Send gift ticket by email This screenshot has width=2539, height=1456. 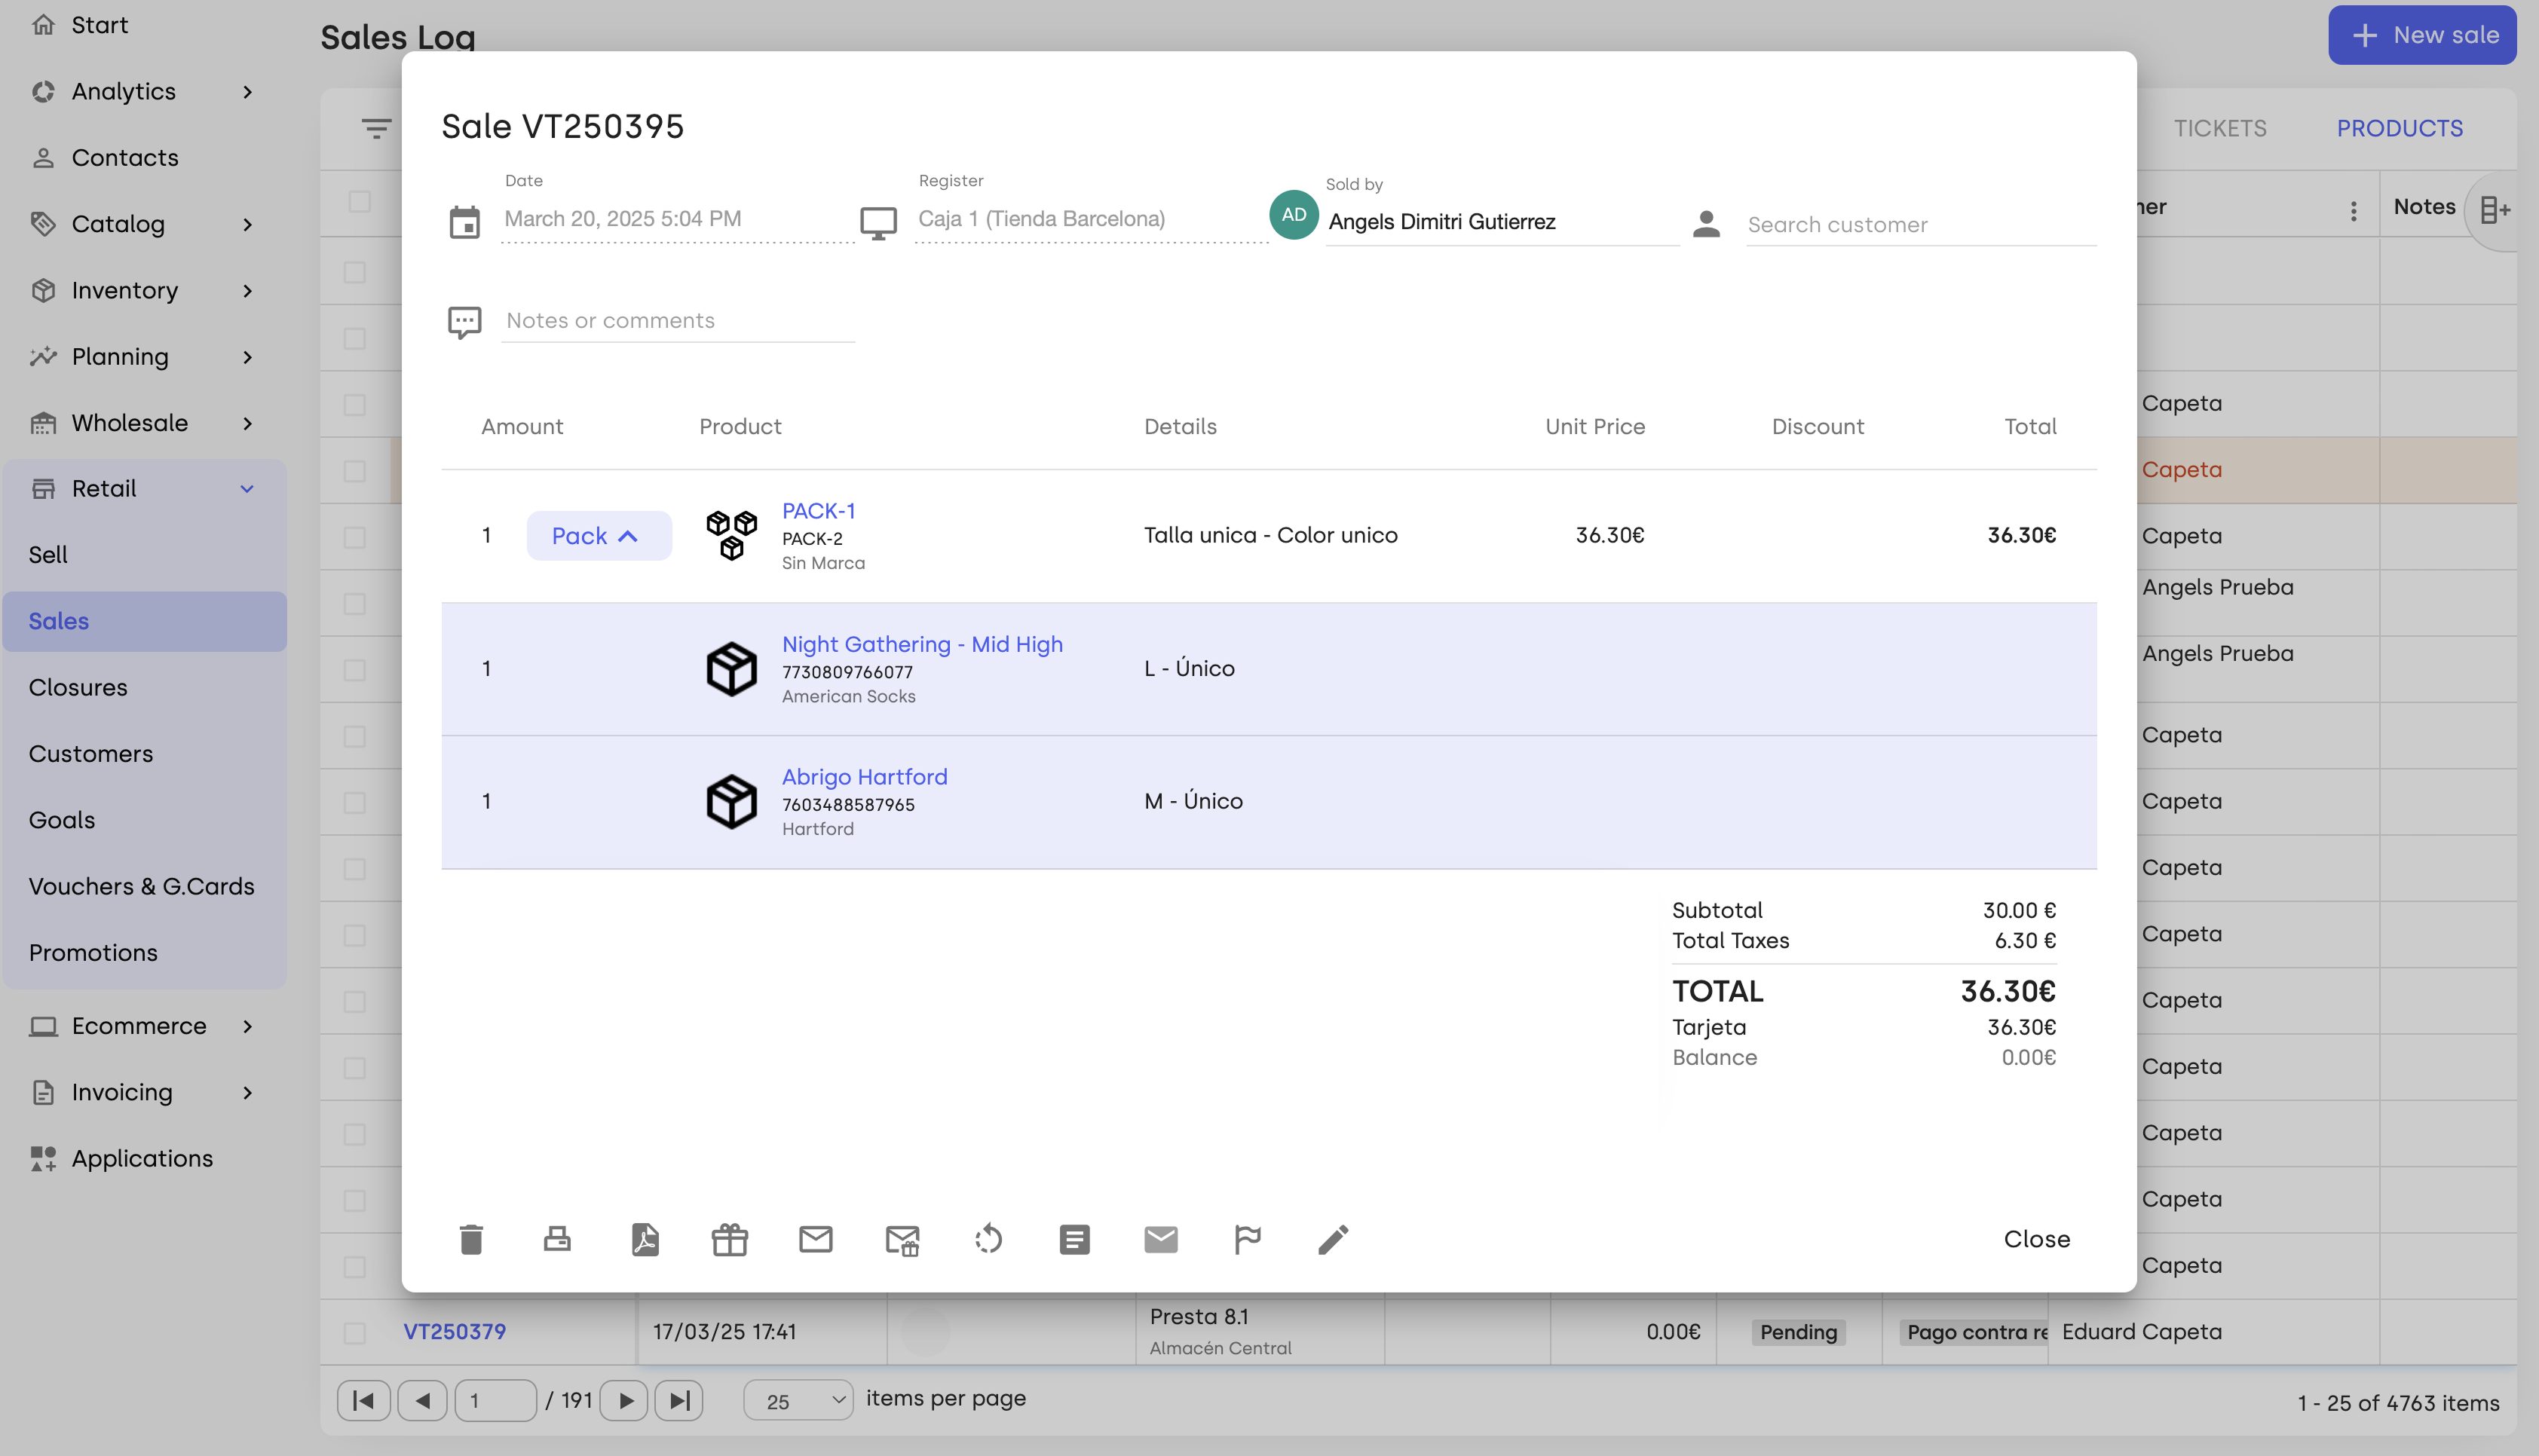(x=902, y=1240)
